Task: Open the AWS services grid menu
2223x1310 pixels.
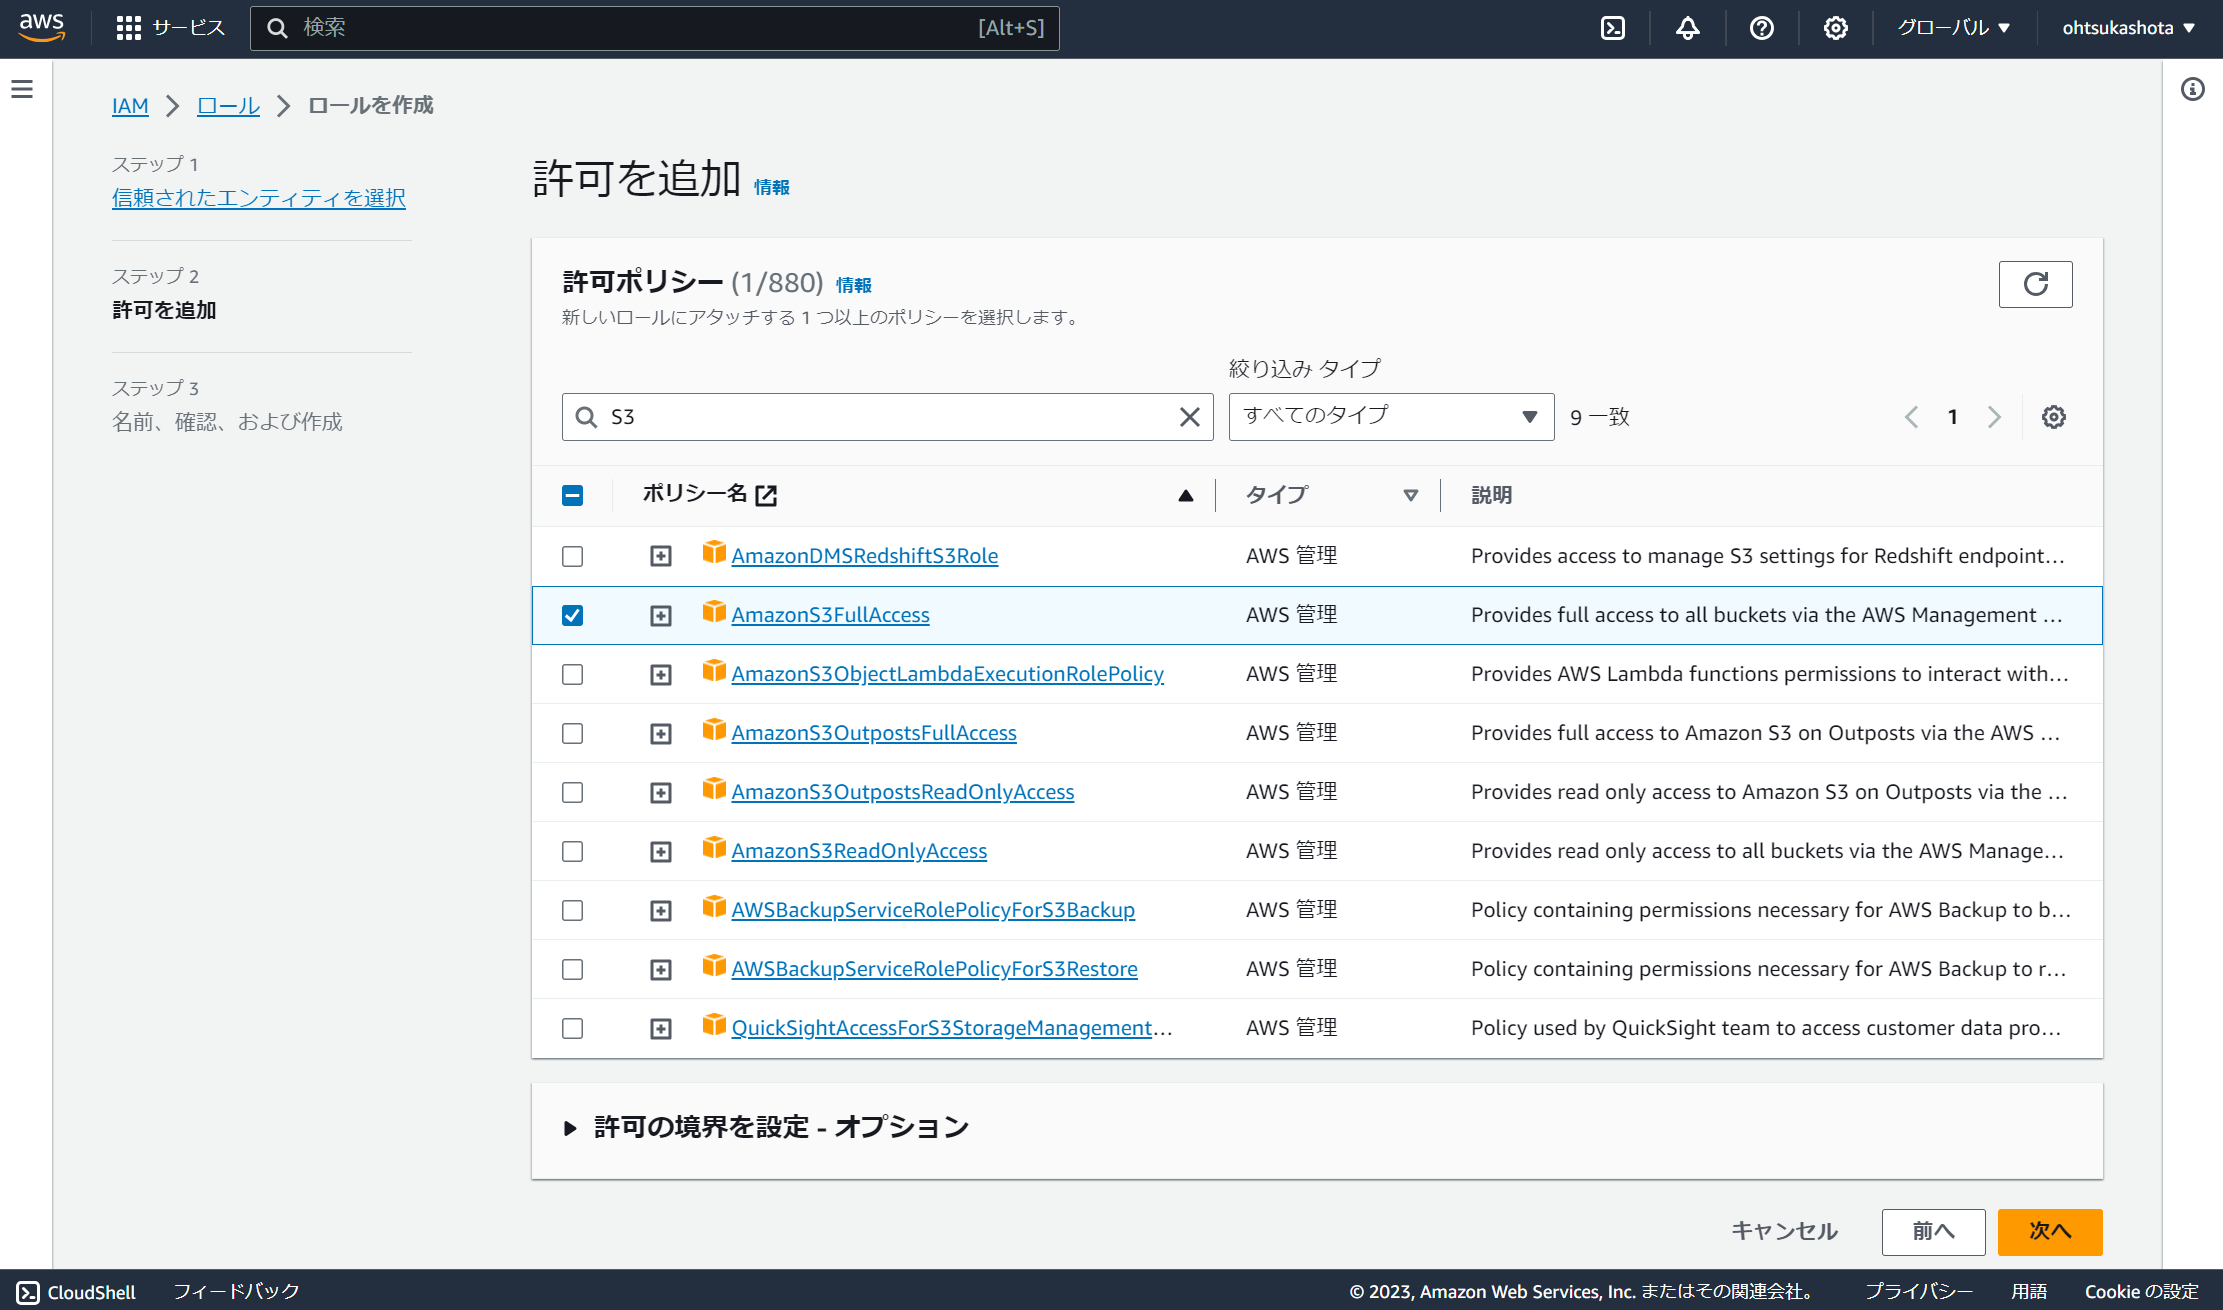Action: (x=129, y=28)
